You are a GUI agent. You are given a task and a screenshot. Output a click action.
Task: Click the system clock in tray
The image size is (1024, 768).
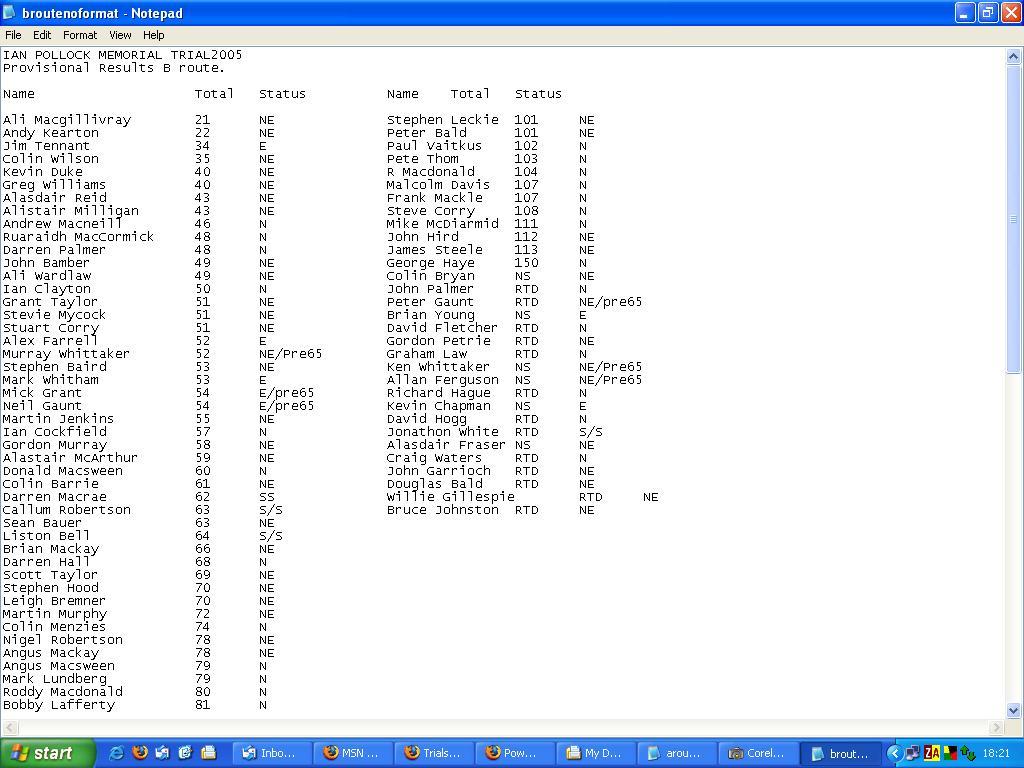click(x=996, y=753)
